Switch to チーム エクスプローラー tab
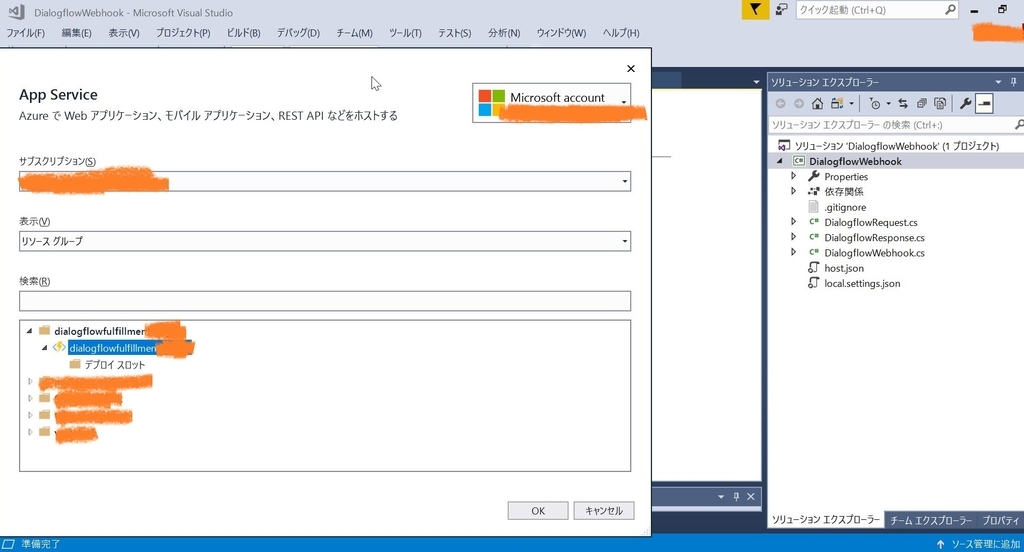Viewport: 1024px width, 552px height. pos(931,521)
